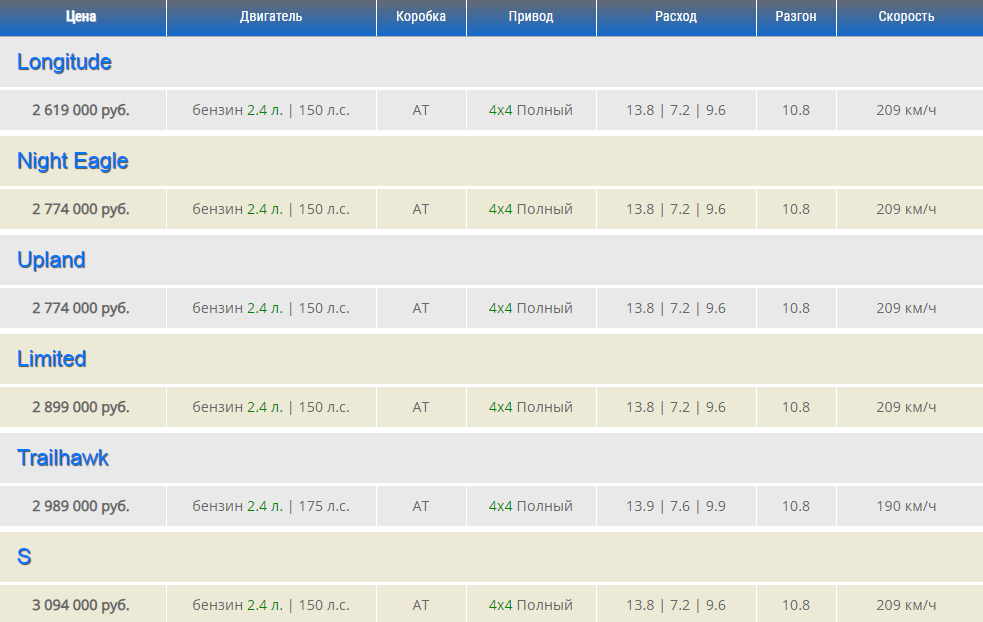This screenshot has height=622, width=983.
Task: Select the price 2 619 000 руб.
Action: click(81, 110)
